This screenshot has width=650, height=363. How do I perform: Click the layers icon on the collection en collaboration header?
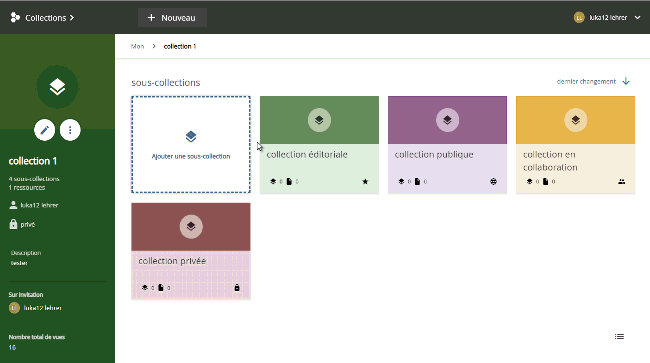(575, 120)
